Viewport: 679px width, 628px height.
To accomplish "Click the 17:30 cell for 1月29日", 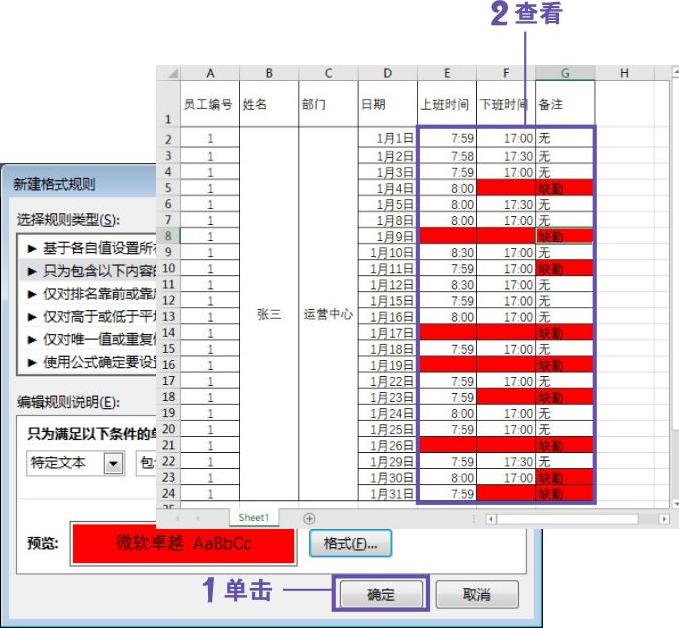I will point(506,462).
